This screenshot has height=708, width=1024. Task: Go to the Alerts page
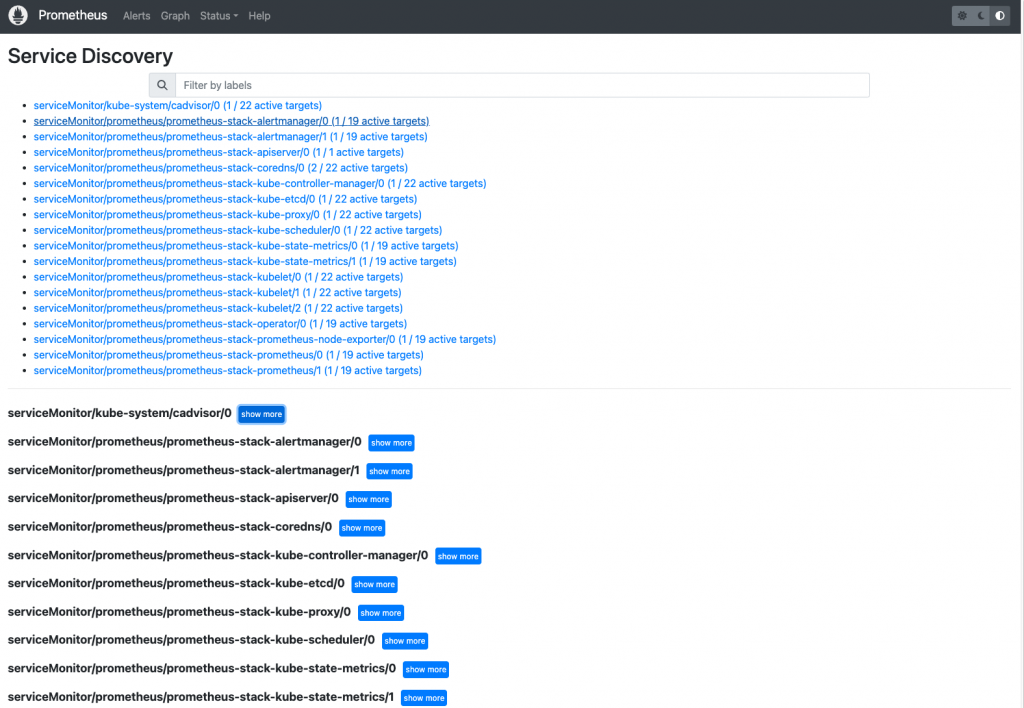[136, 16]
